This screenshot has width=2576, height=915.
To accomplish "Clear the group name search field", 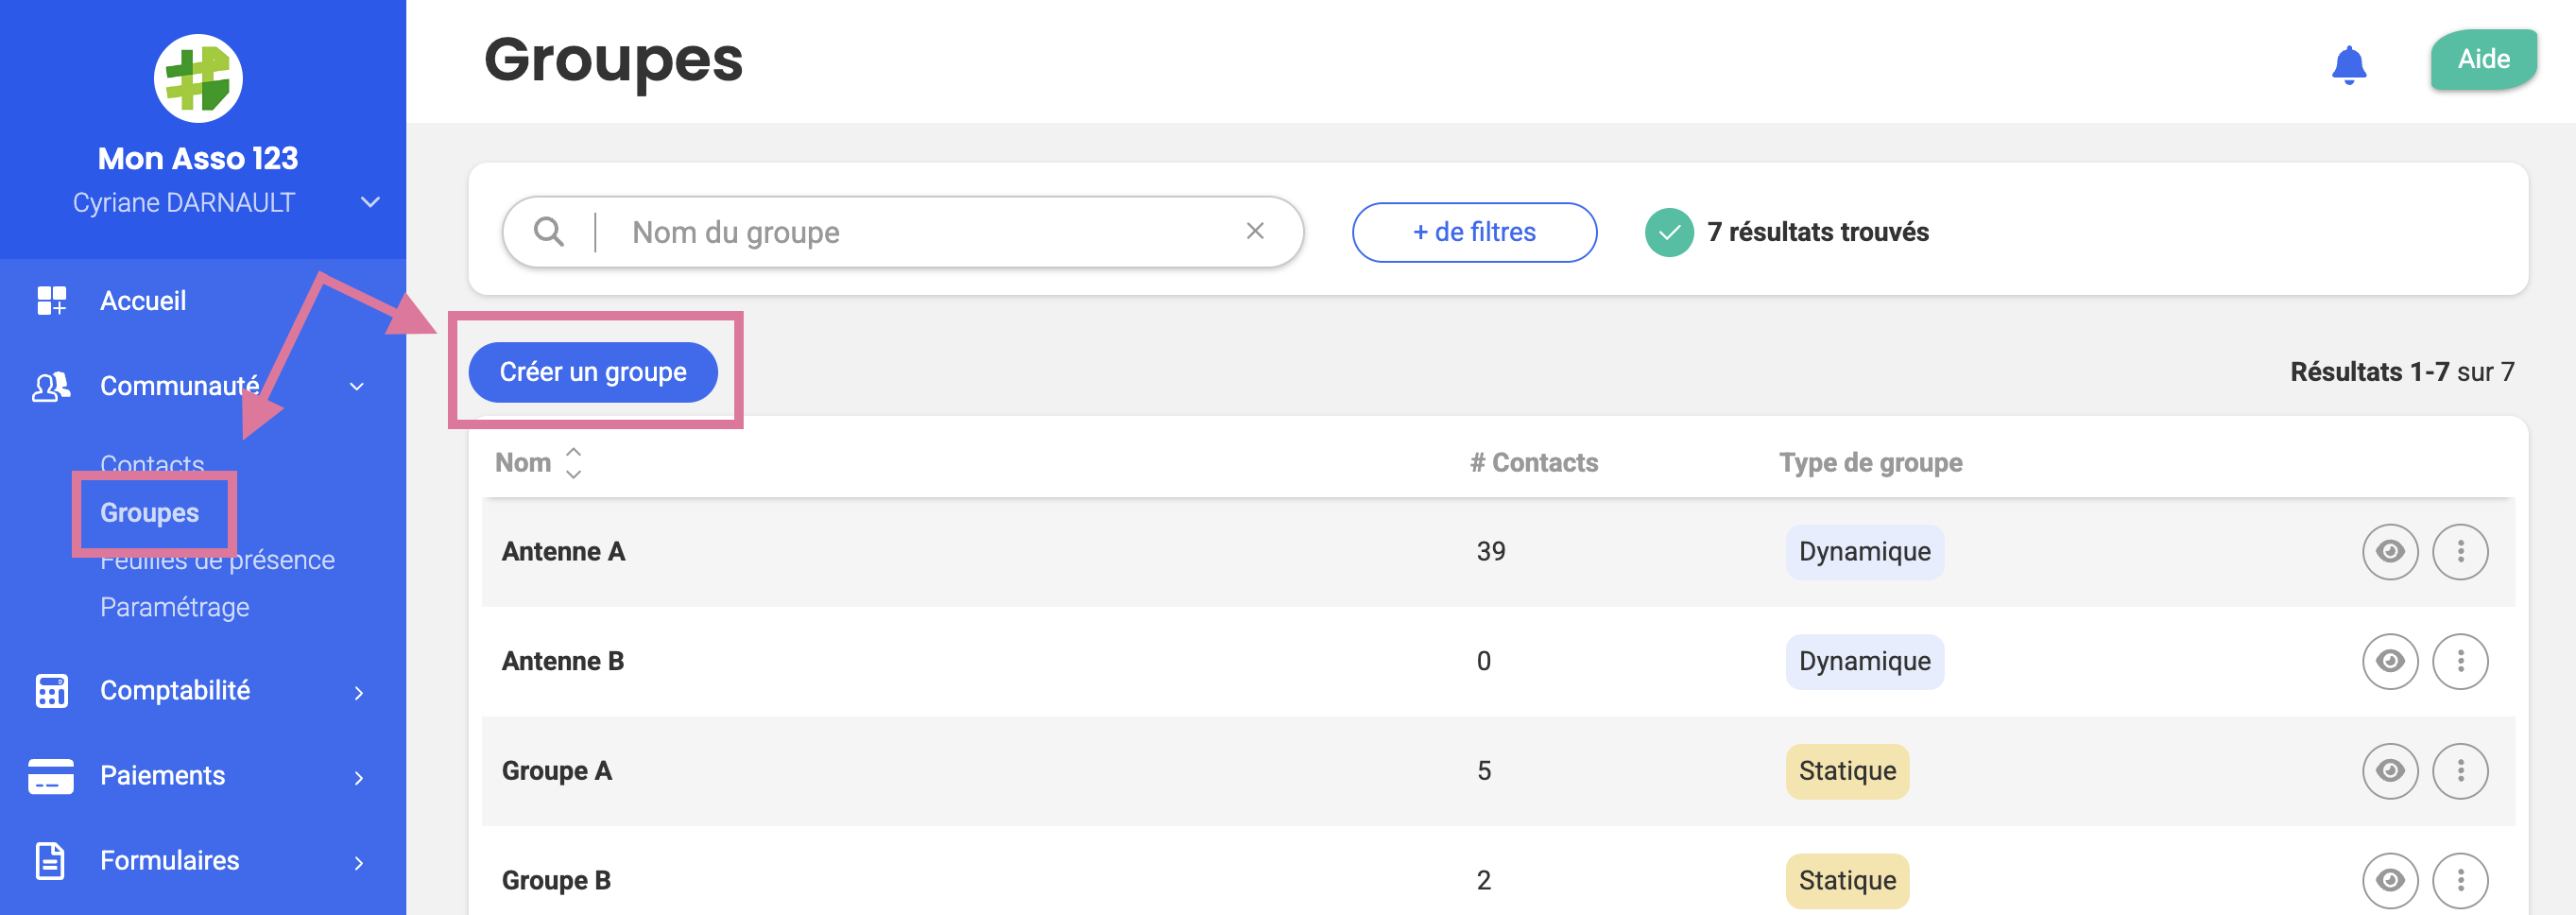I will [x=1255, y=232].
